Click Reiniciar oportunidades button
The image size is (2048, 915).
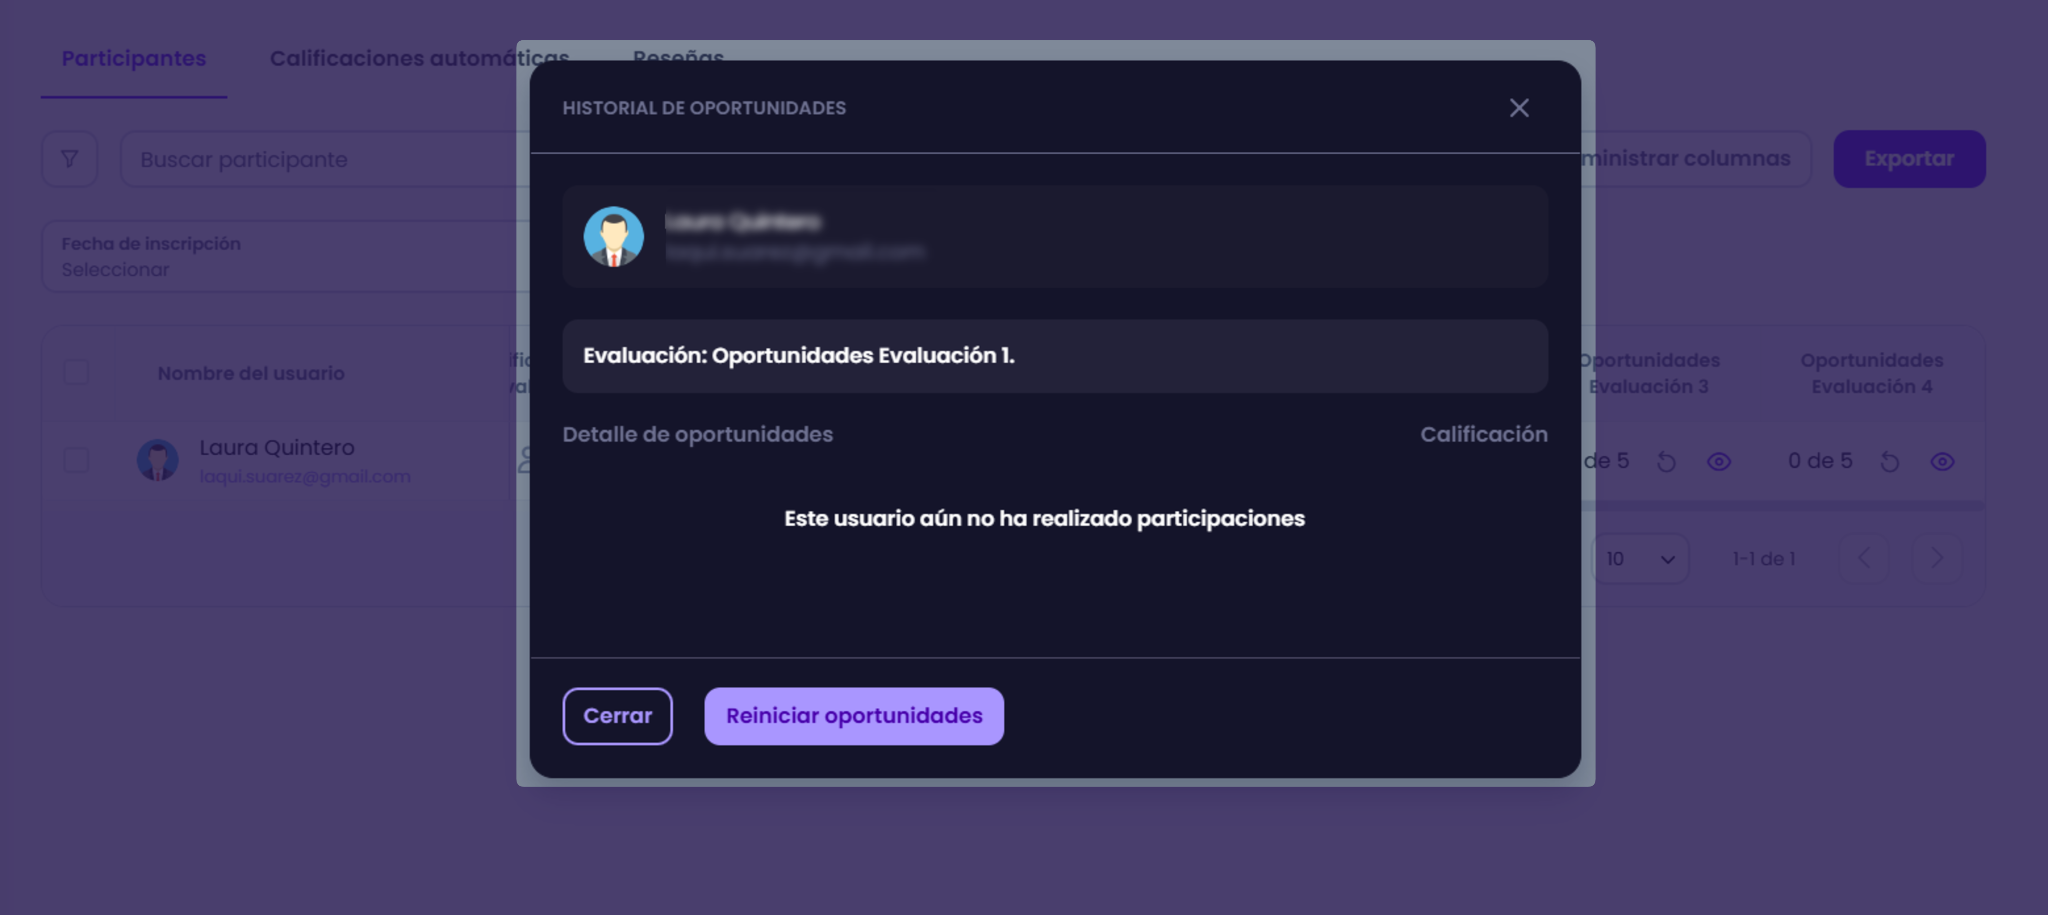pos(854,716)
